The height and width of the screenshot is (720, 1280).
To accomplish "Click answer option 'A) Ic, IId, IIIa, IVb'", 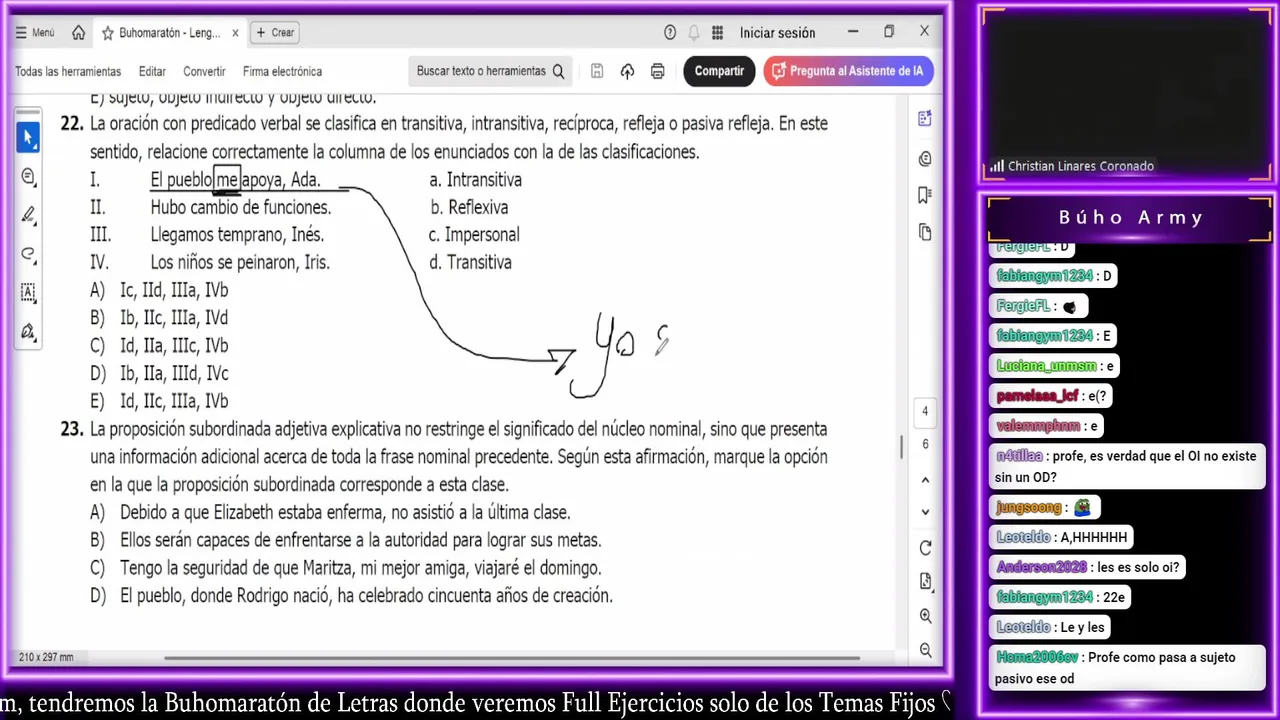I will click(x=159, y=290).
